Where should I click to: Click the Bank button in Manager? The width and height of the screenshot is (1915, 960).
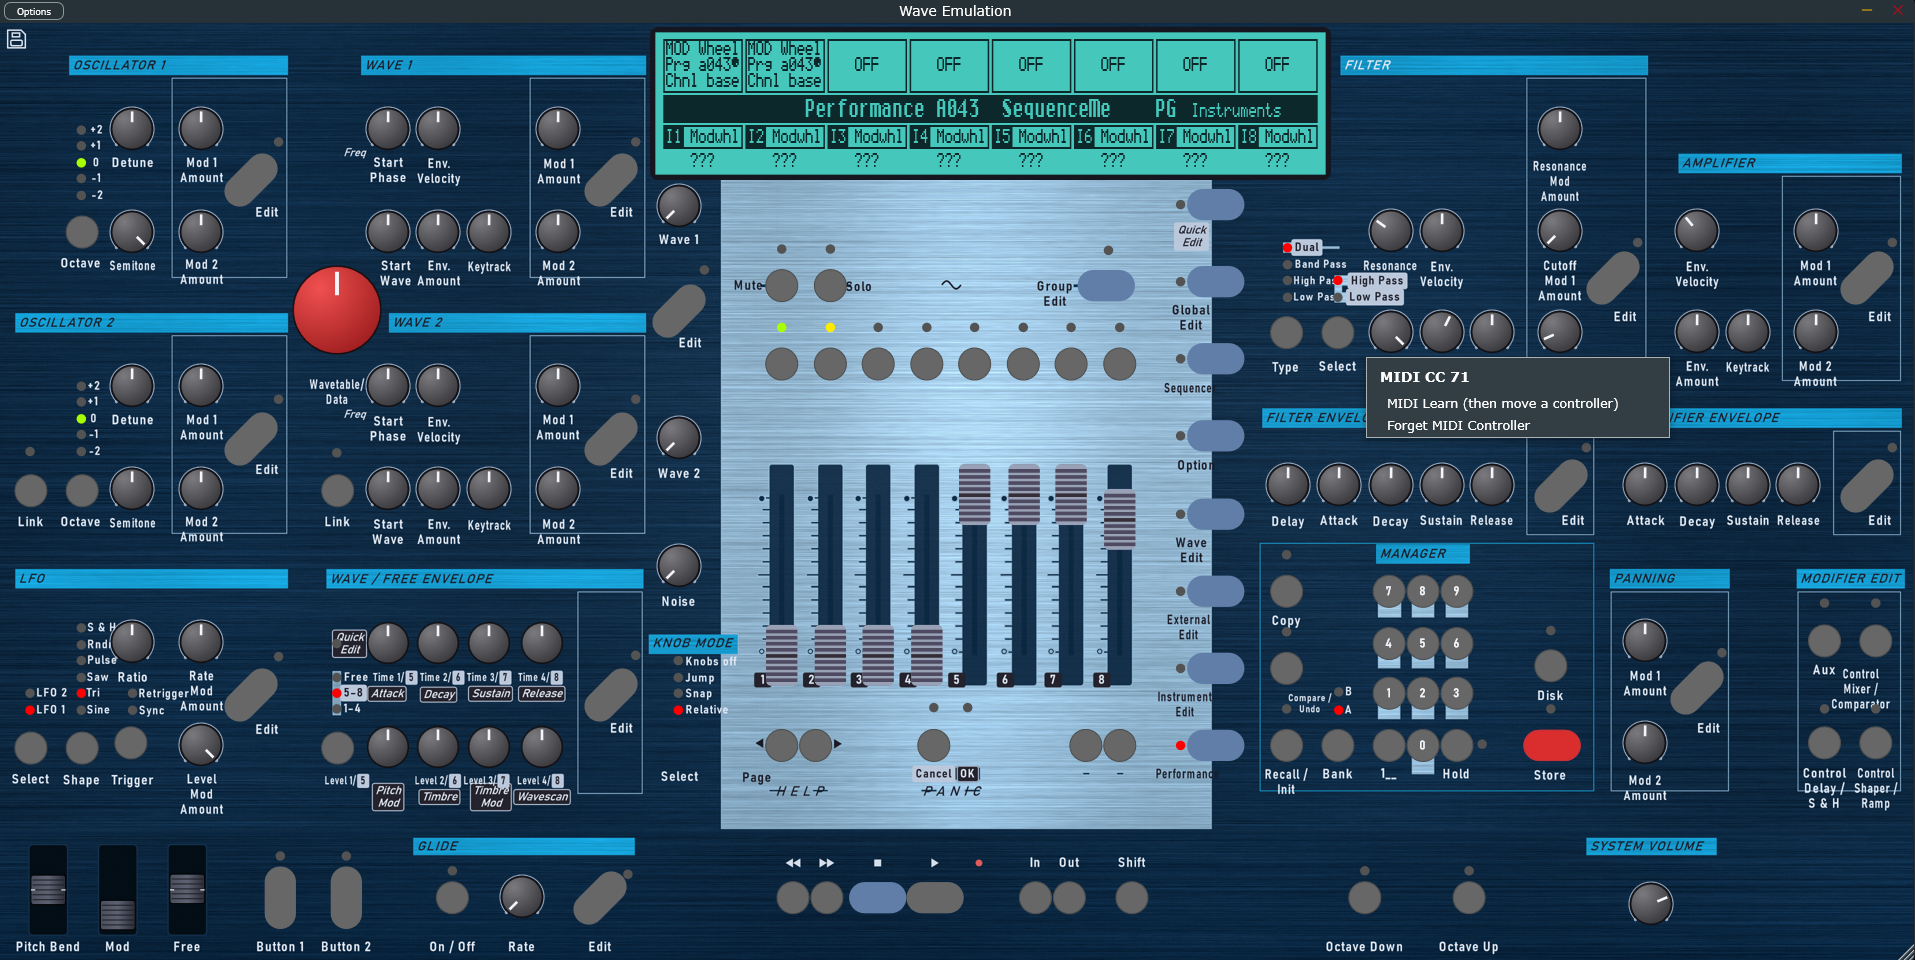pyautogui.click(x=1337, y=745)
